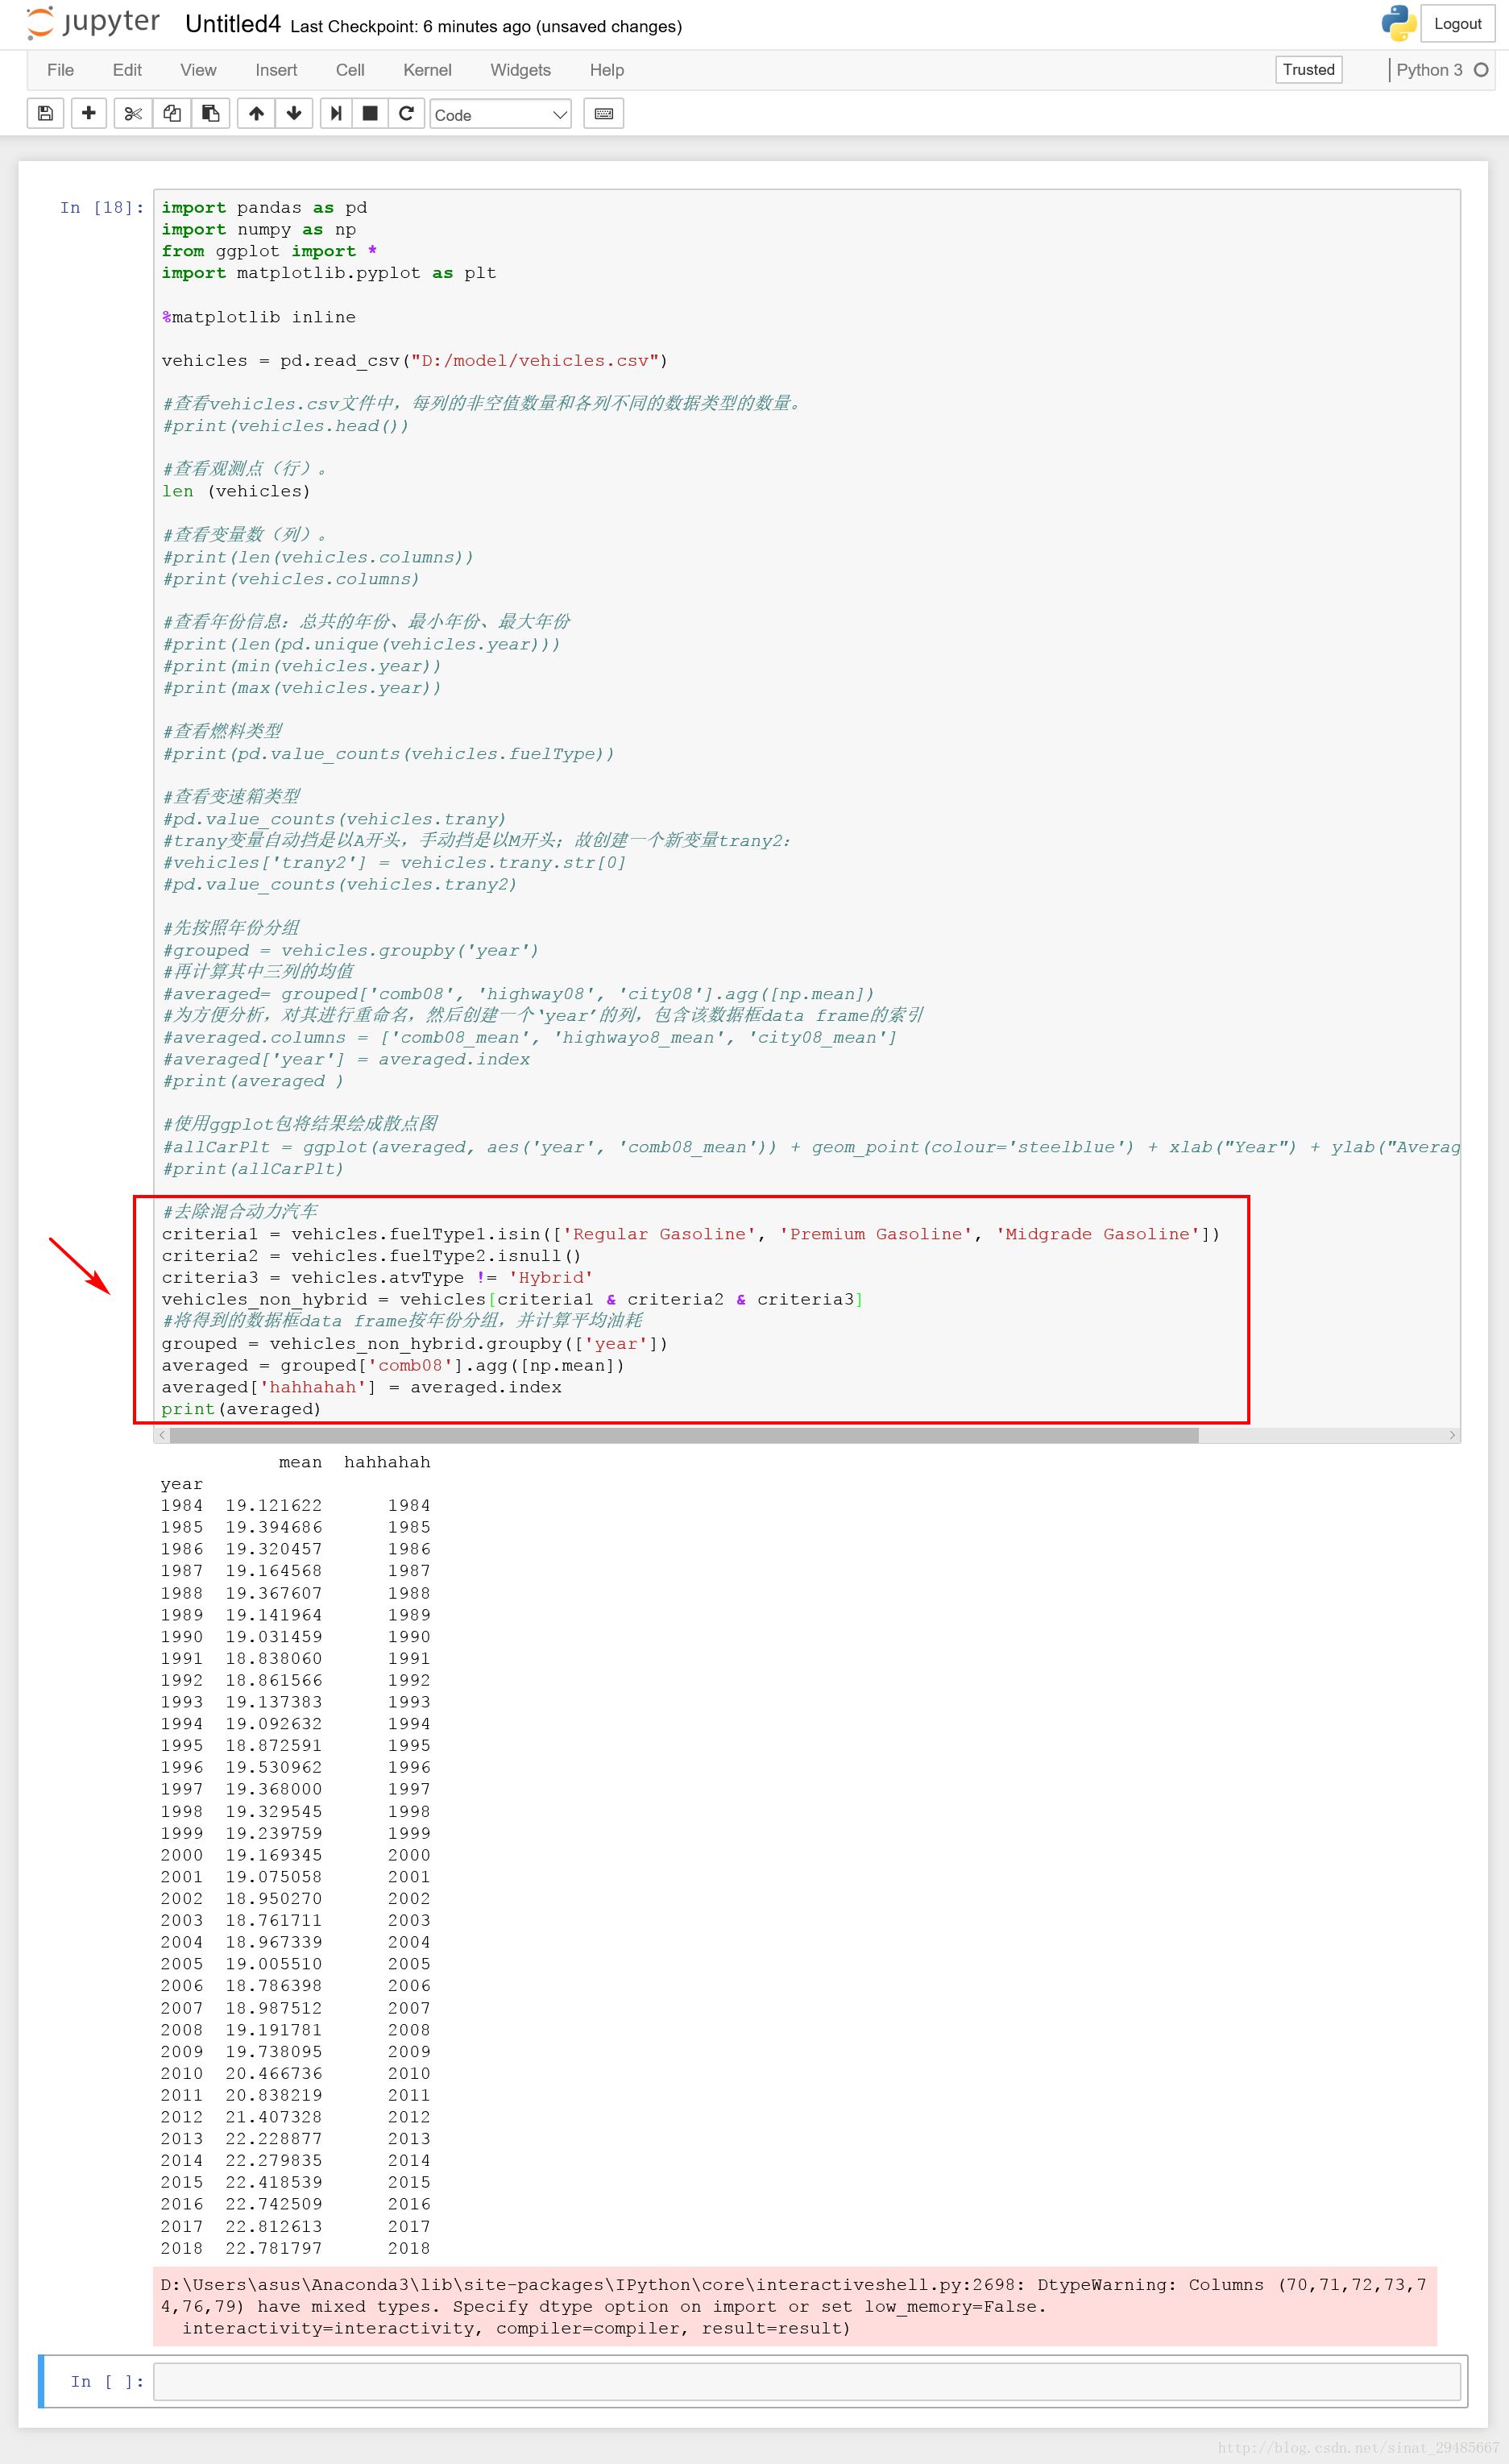The width and height of the screenshot is (1509, 2464).
Task: Restart the kernel icon
Action: click(x=406, y=114)
